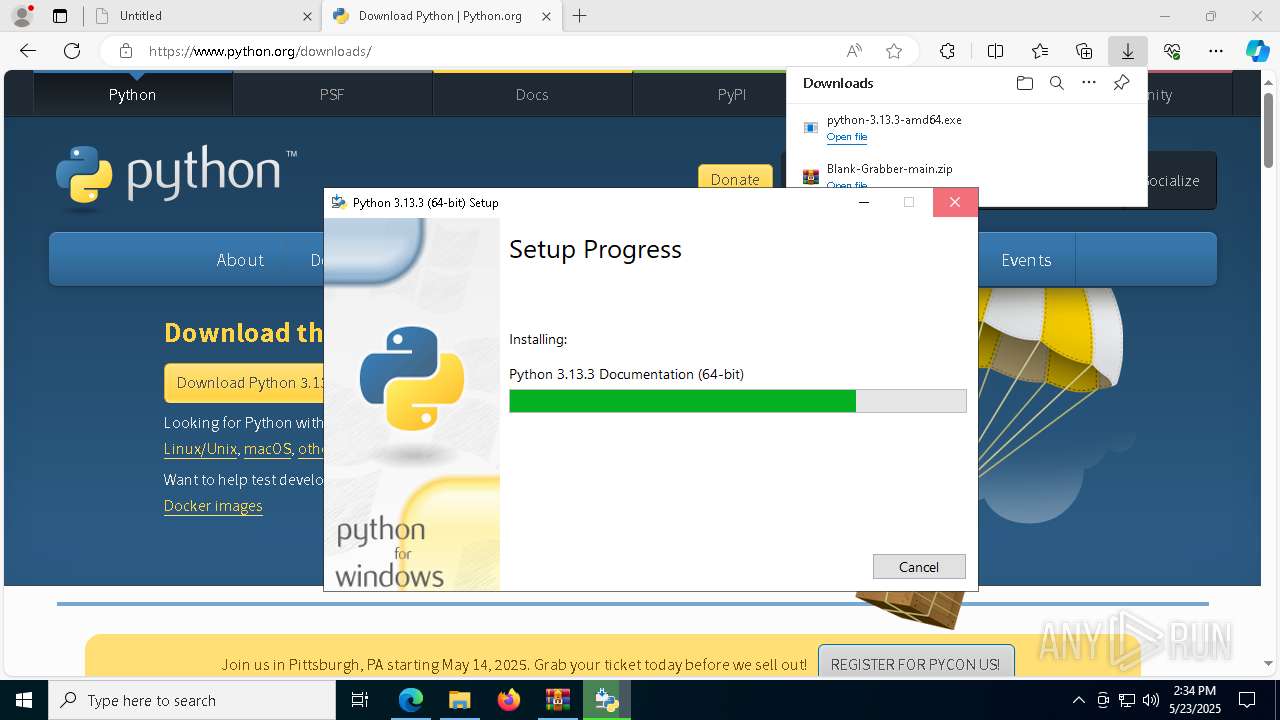The height and width of the screenshot is (720, 1280).
Task: View site information padlock icon
Action: [x=125, y=51]
